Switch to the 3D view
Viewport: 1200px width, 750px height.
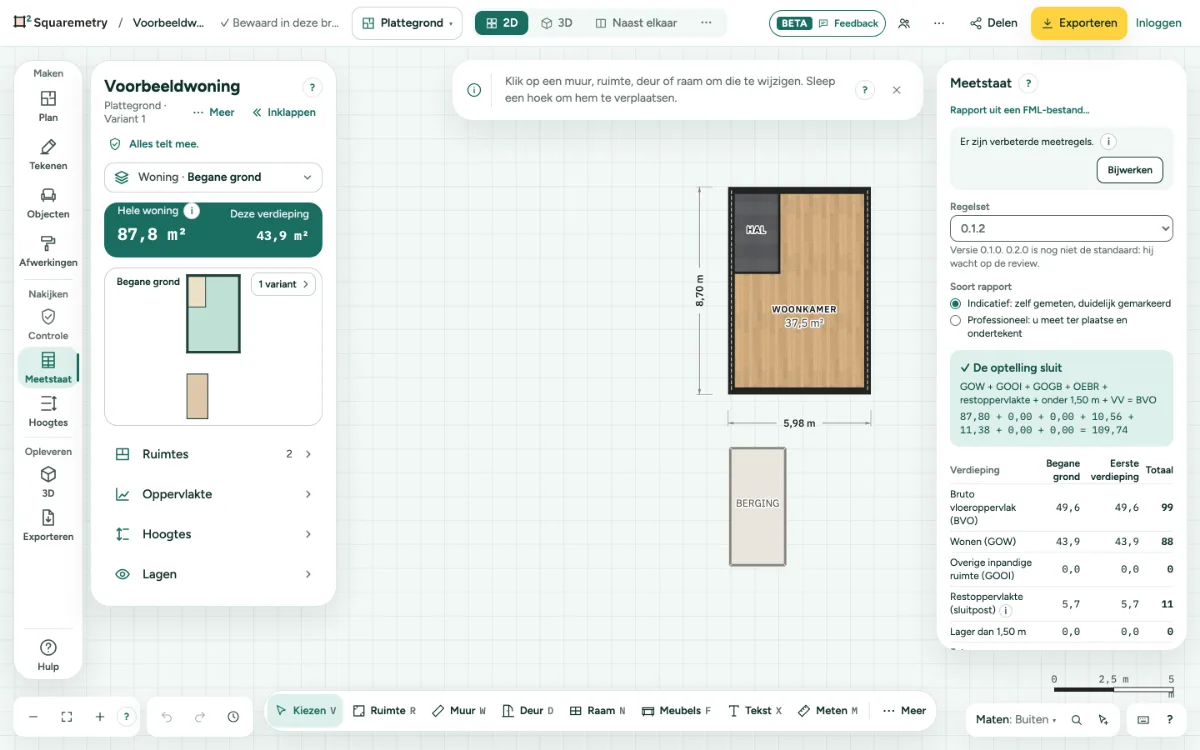557,23
